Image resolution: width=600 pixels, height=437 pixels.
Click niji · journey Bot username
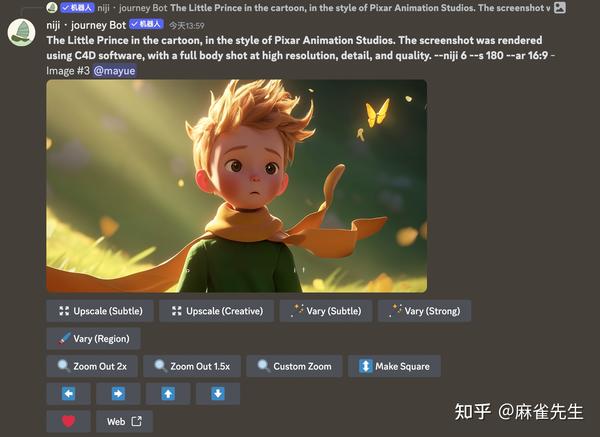tap(86, 25)
